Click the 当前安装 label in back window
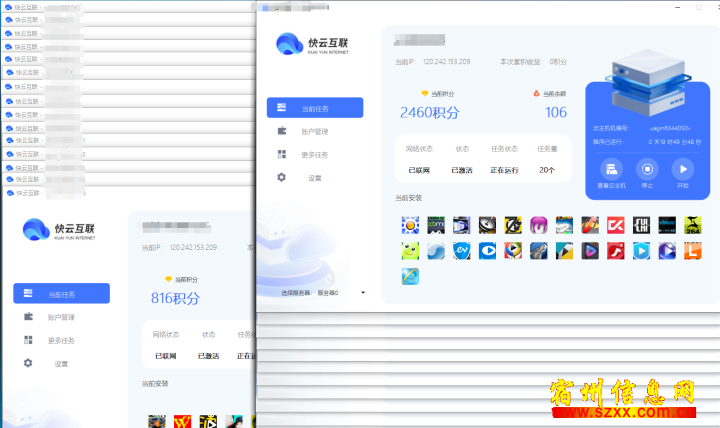The image size is (720, 428). pos(155,383)
